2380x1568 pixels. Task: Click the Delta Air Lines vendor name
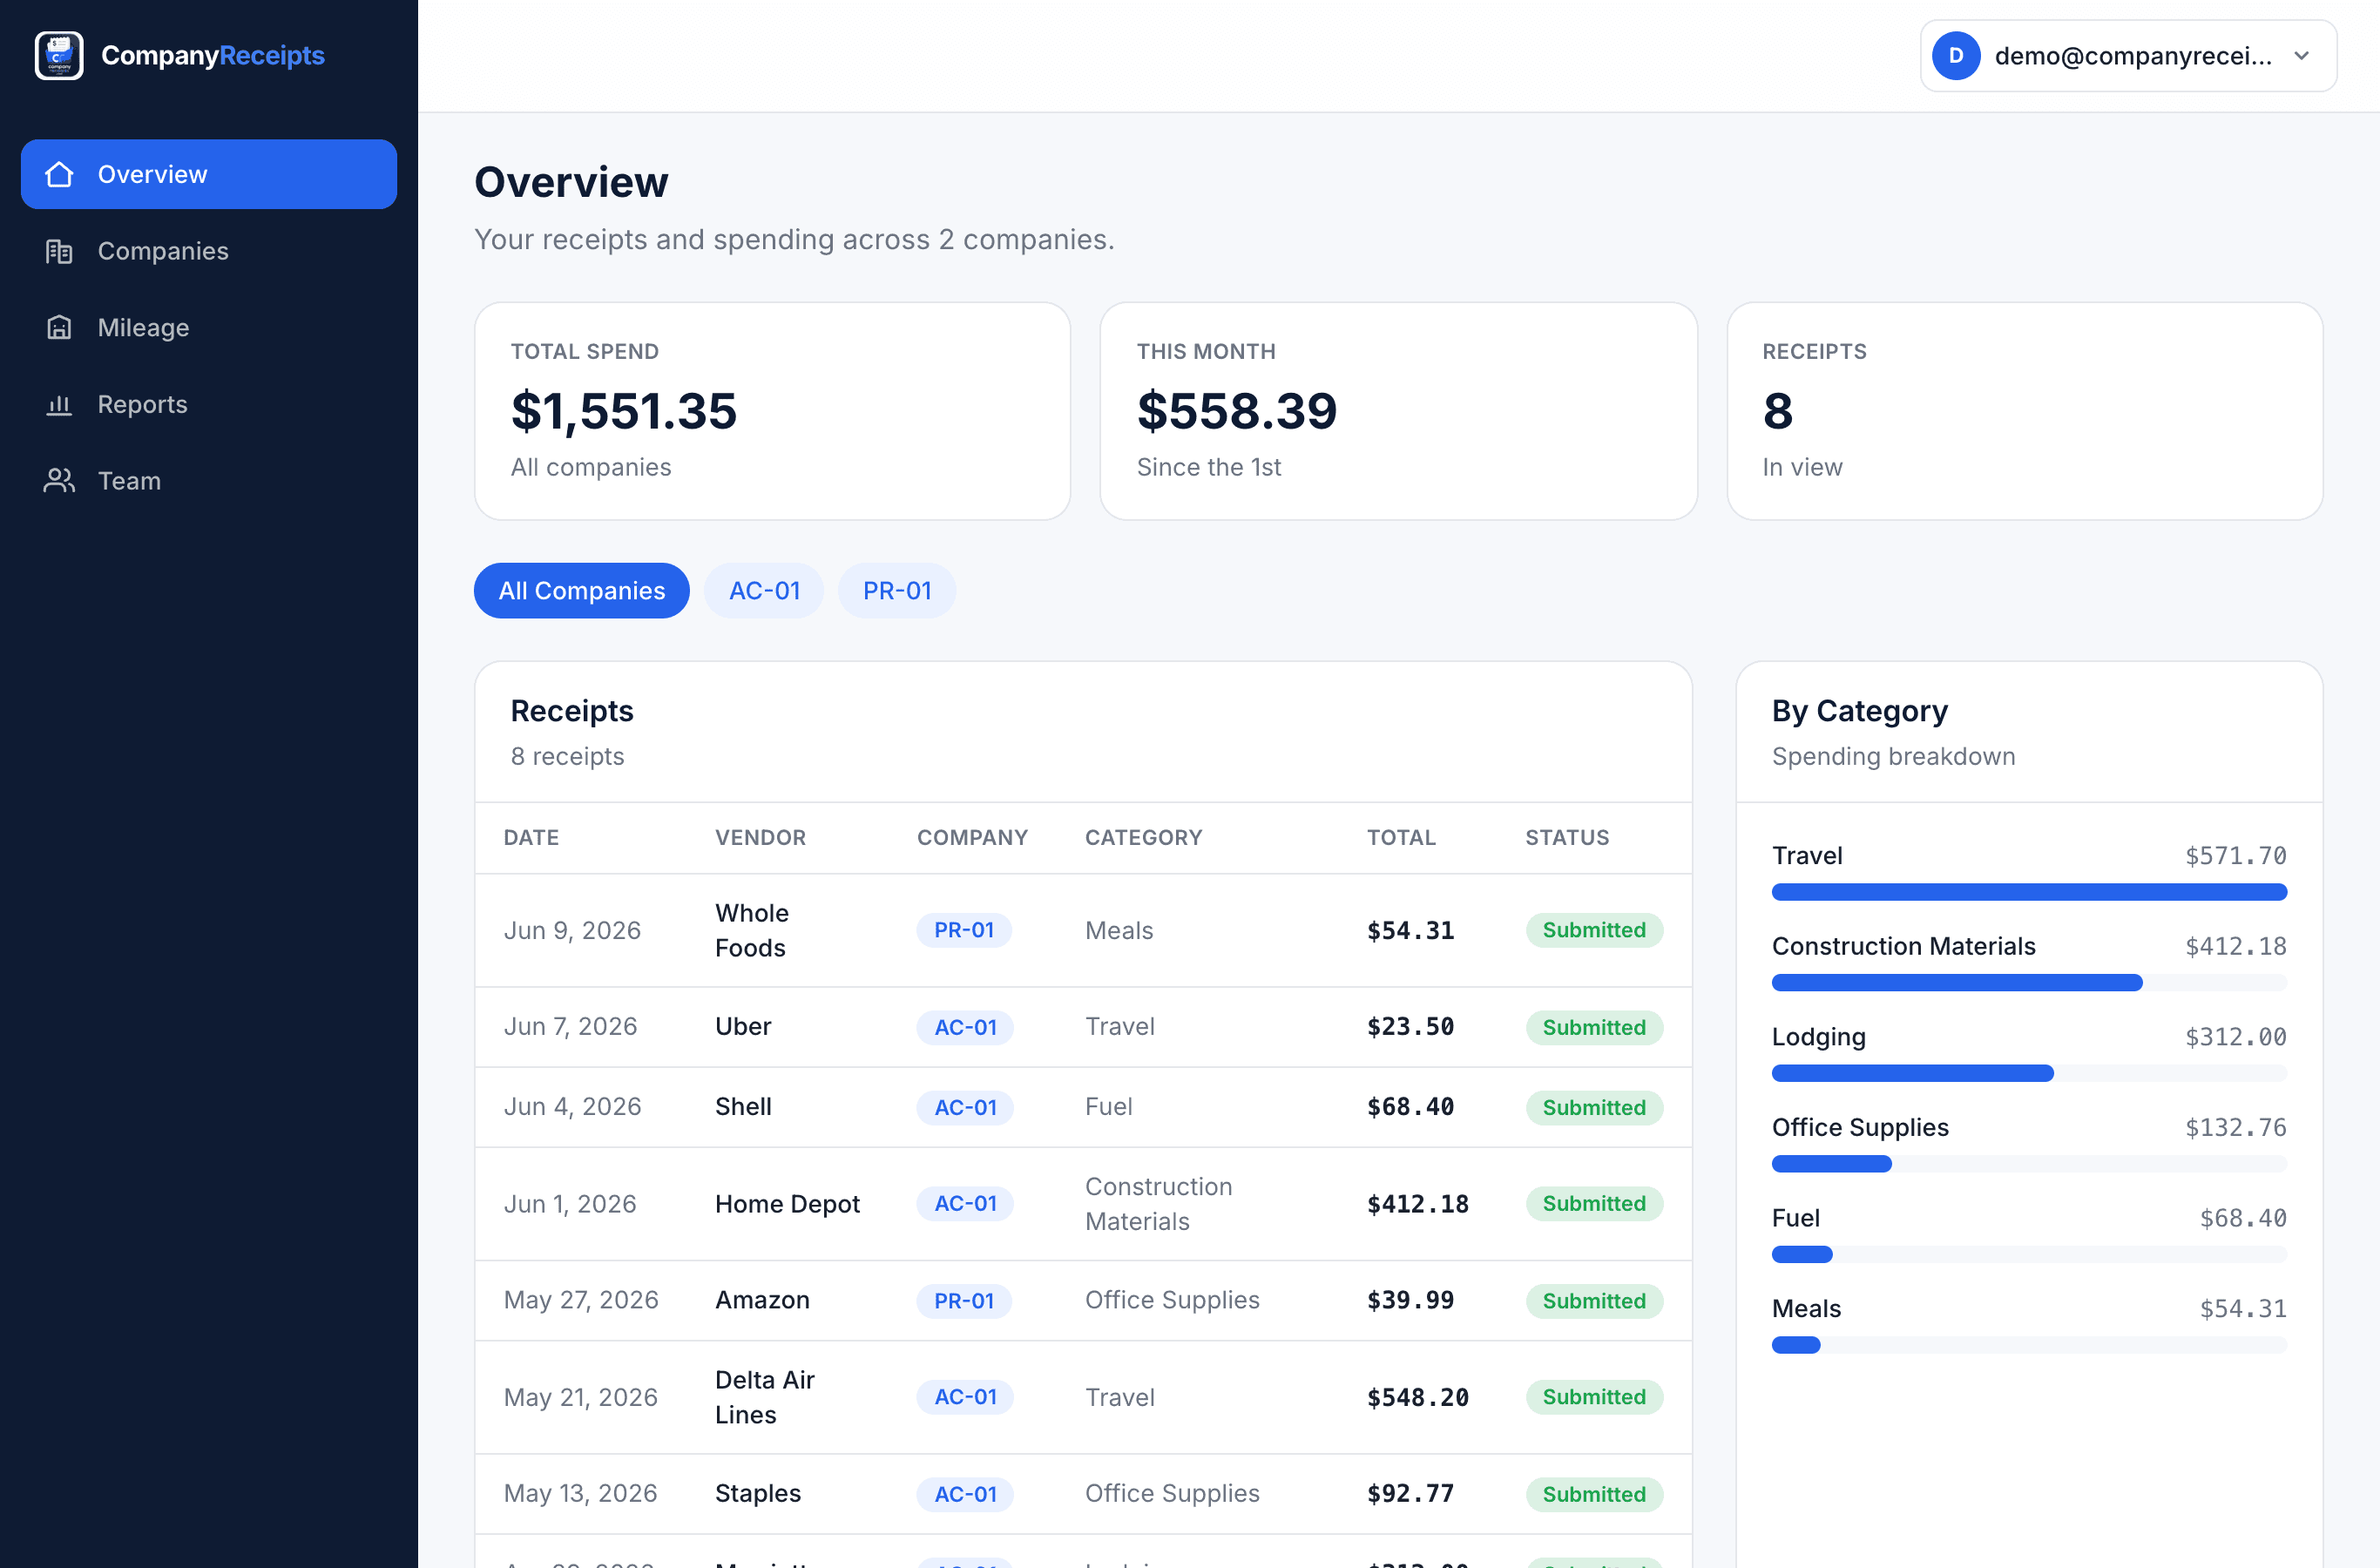[x=765, y=1397]
